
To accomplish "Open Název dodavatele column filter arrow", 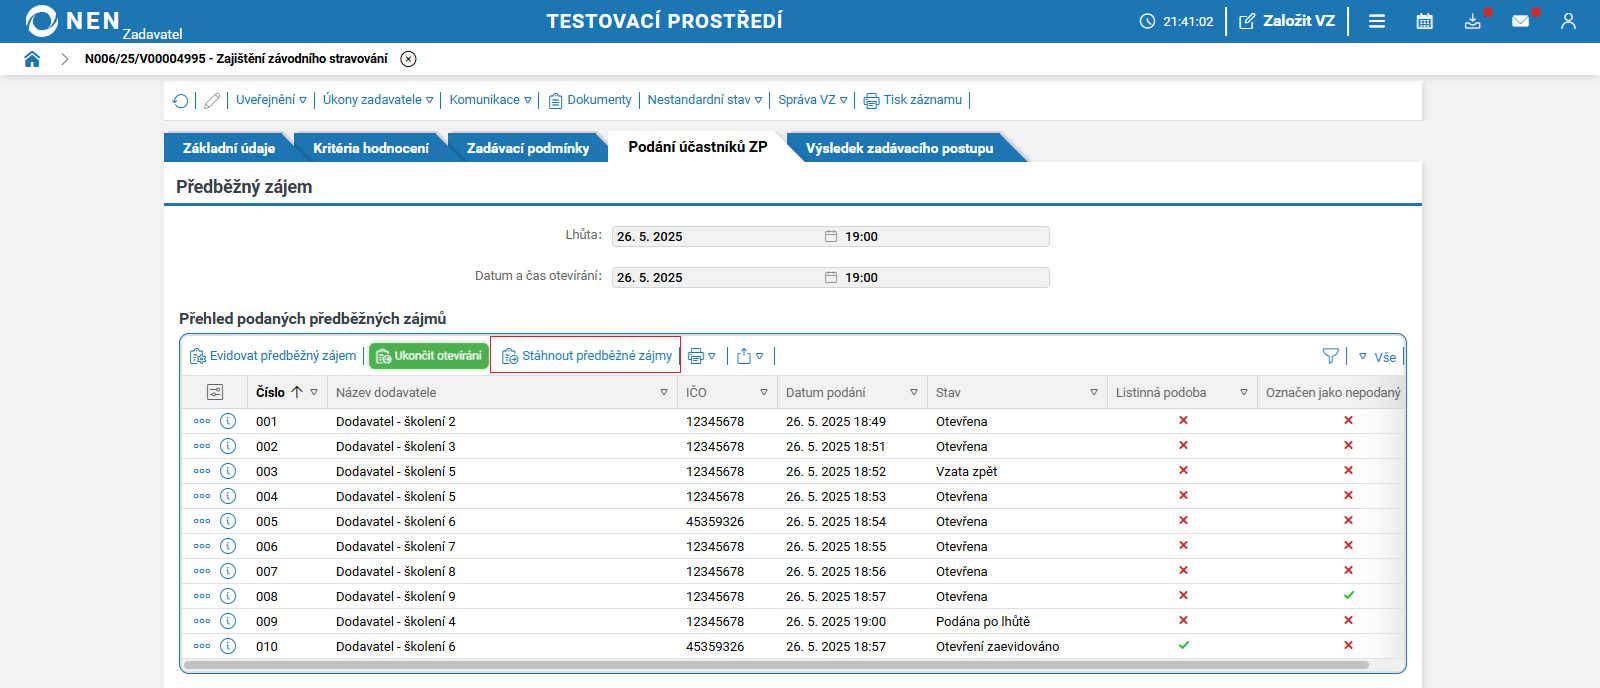I will (664, 393).
